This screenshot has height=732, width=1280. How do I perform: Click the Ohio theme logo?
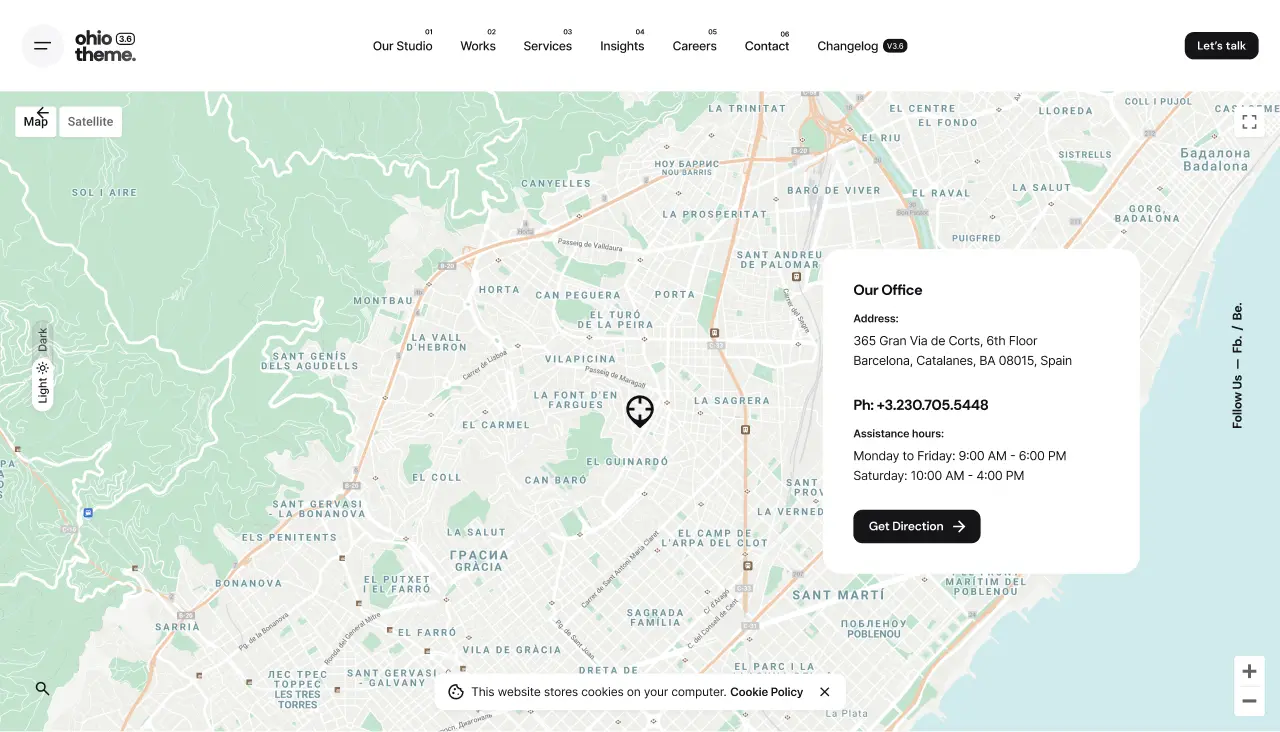point(104,46)
